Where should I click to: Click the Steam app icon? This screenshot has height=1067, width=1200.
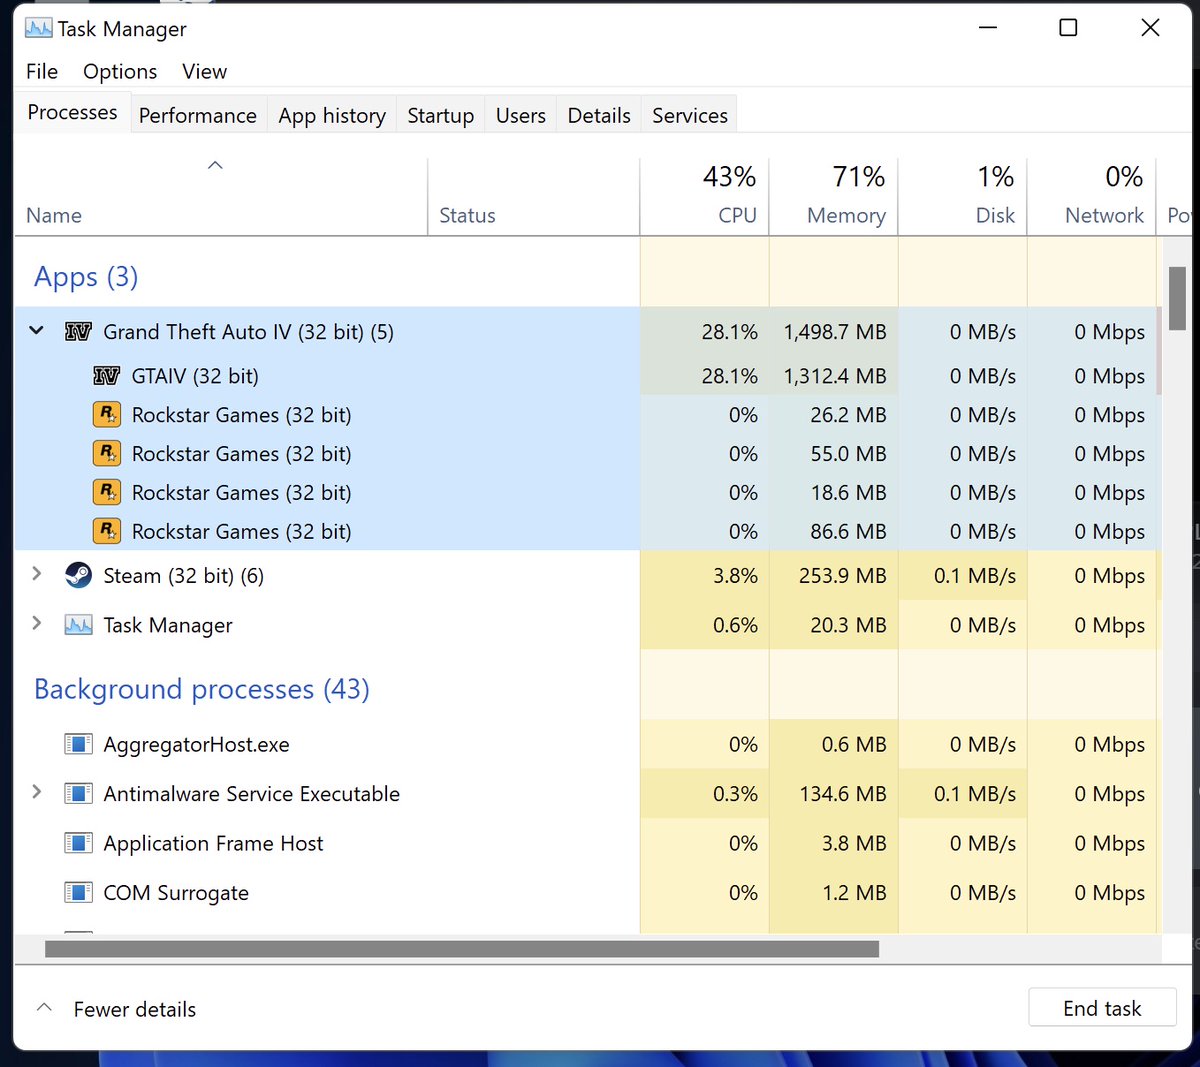78,575
